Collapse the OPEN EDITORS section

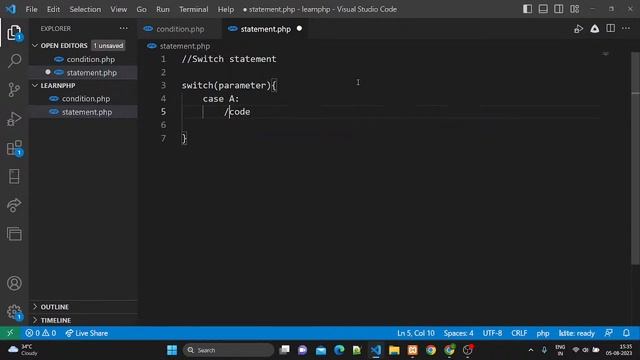click(x=35, y=45)
